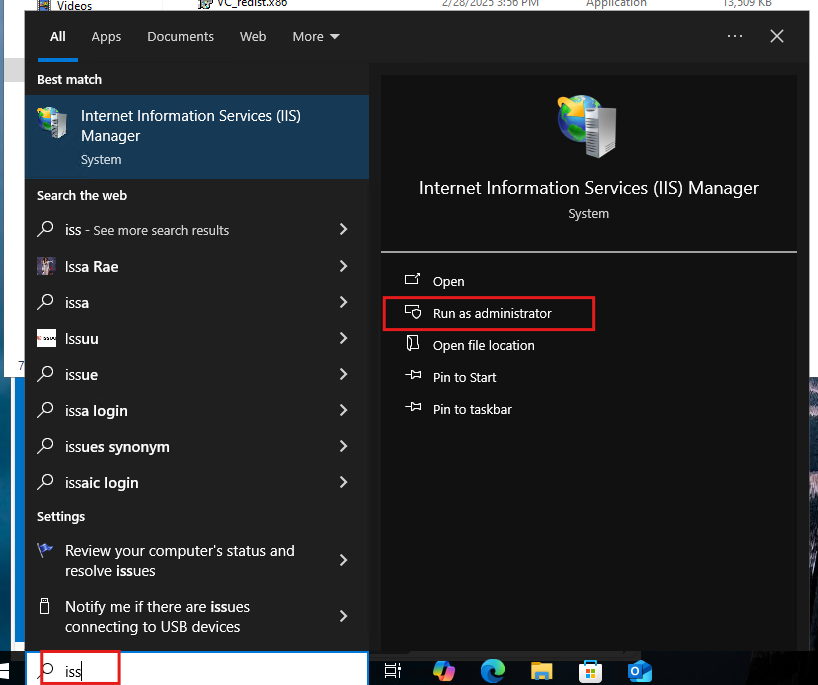Select the 'issues synonym' suggestion

pyautogui.click(x=197, y=447)
